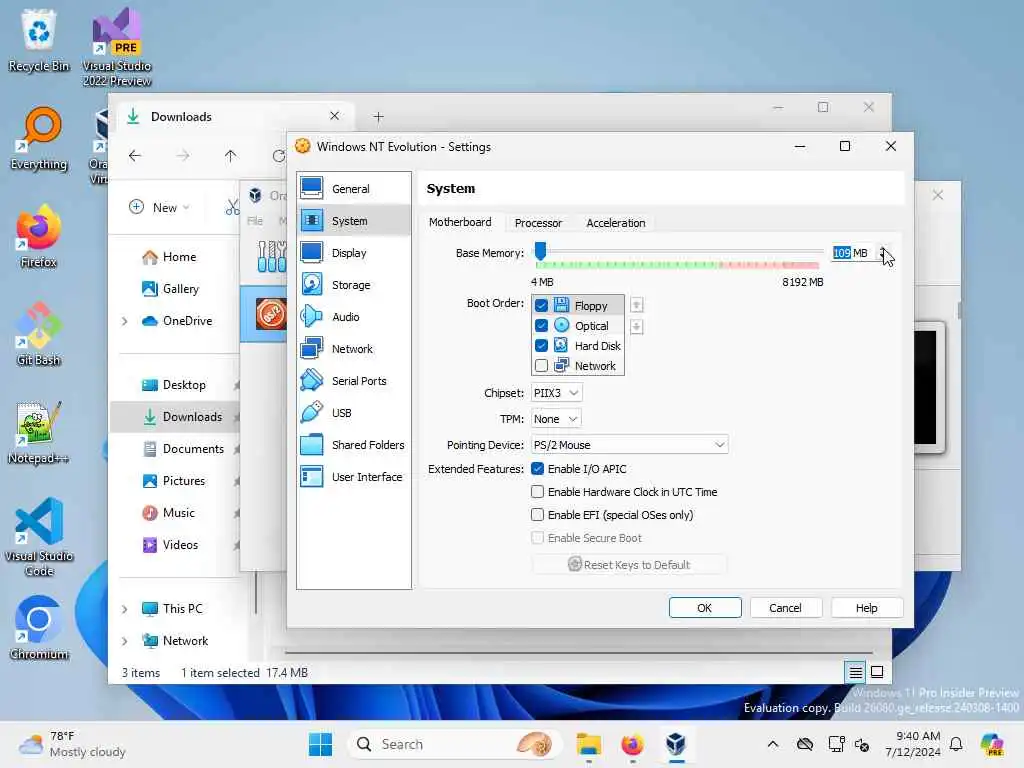Open Display settings category
This screenshot has width=1024, height=768.
[x=354, y=253]
